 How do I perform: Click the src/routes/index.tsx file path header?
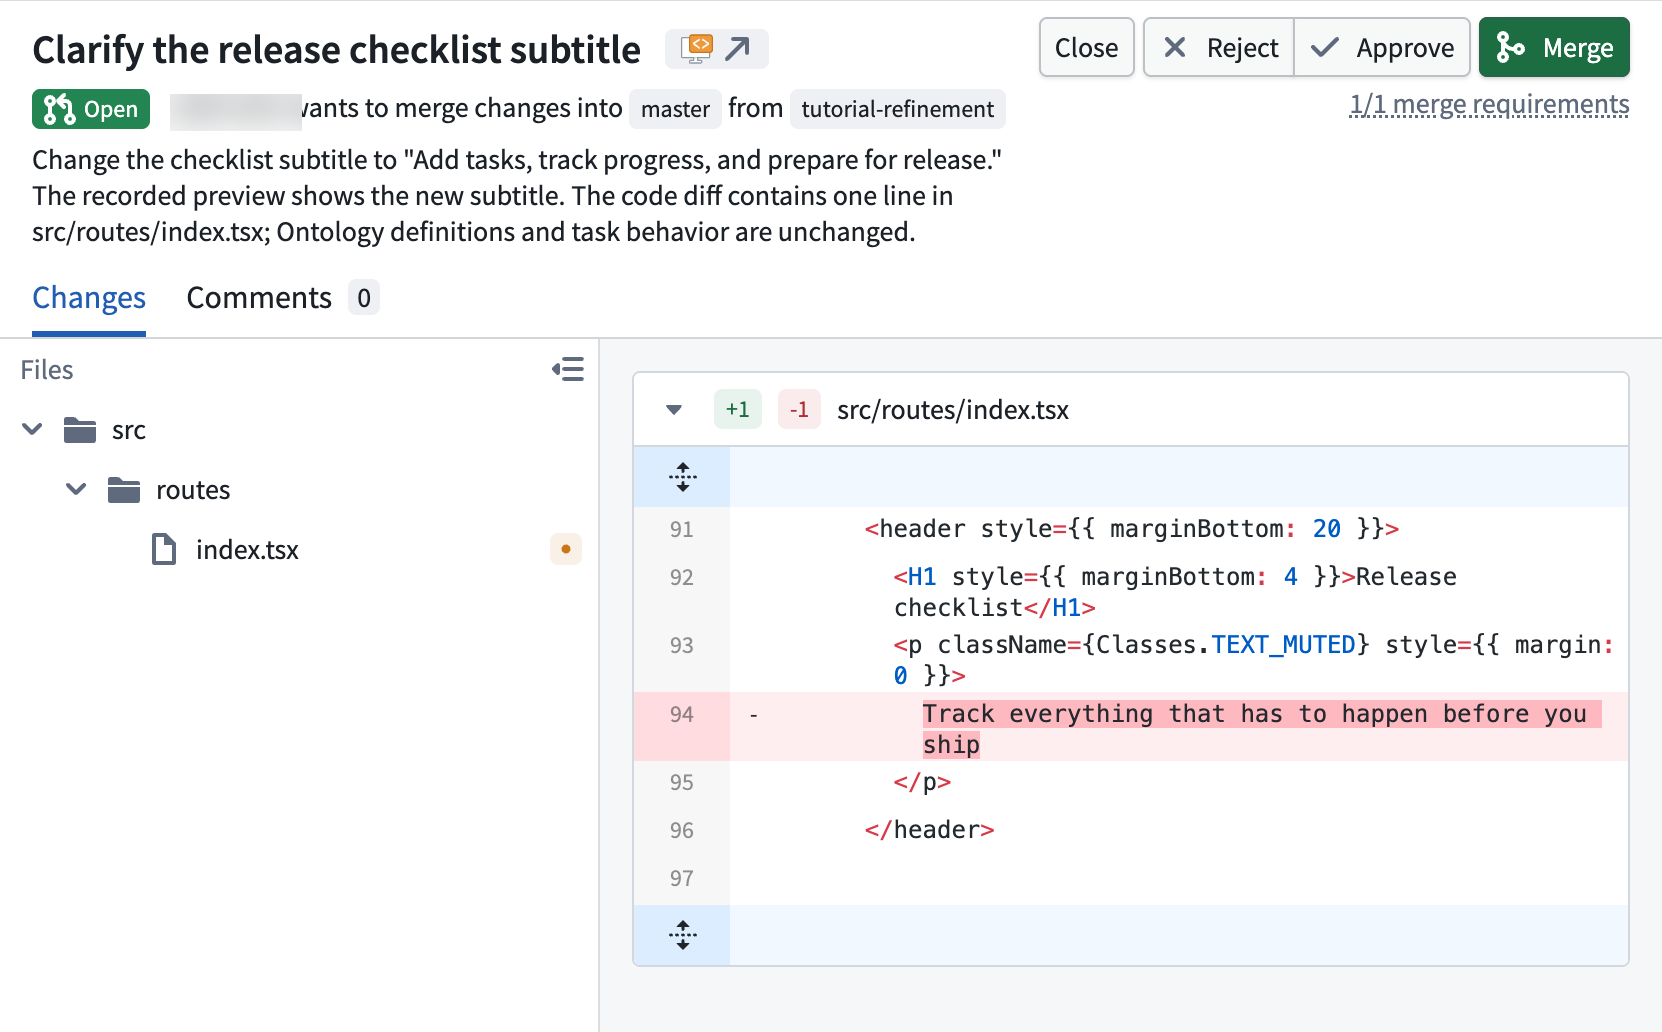[x=953, y=409]
